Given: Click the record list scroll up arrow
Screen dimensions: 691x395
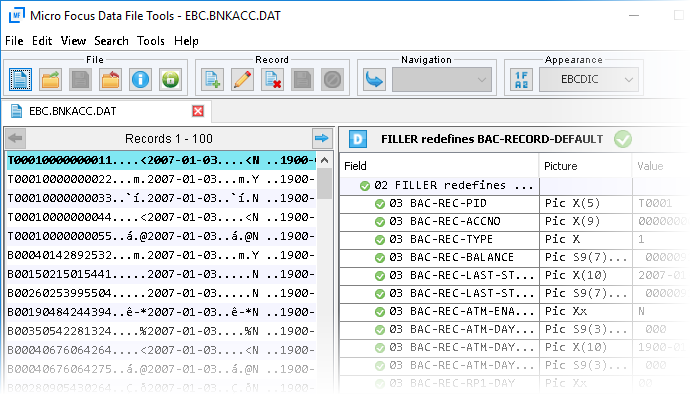Looking at the screenshot, I should point(325,160).
